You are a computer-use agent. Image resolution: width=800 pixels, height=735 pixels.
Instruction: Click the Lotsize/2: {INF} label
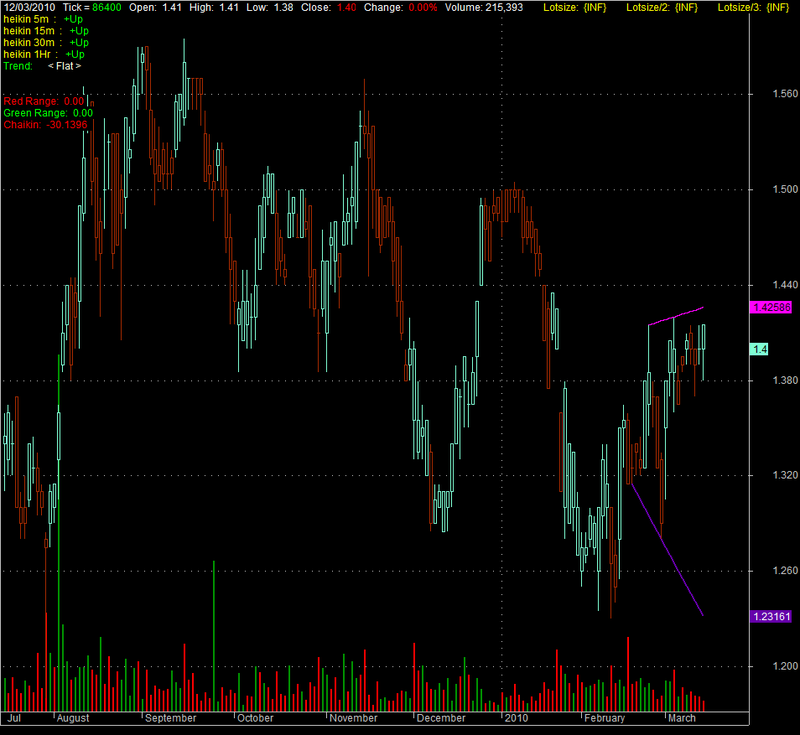[662, 8]
